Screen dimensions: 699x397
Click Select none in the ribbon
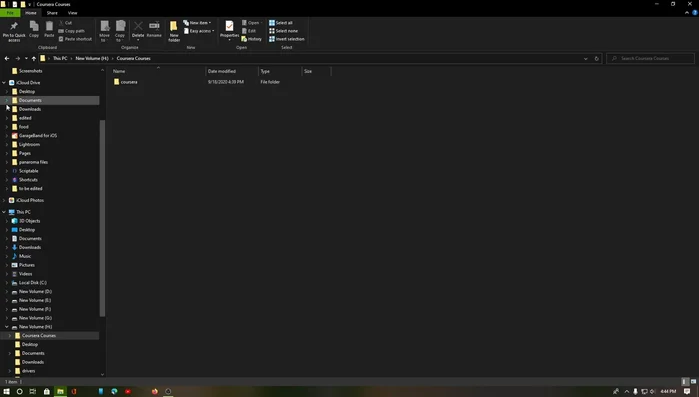click(283, 31)
